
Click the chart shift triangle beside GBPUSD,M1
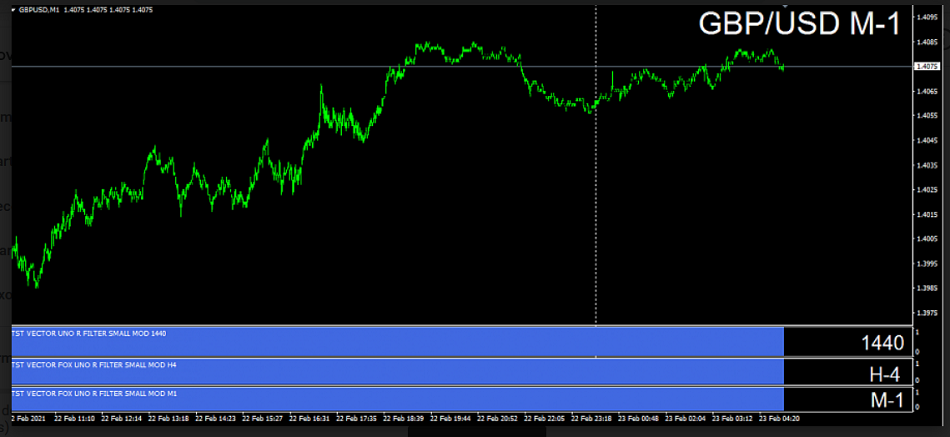(14, 10)
